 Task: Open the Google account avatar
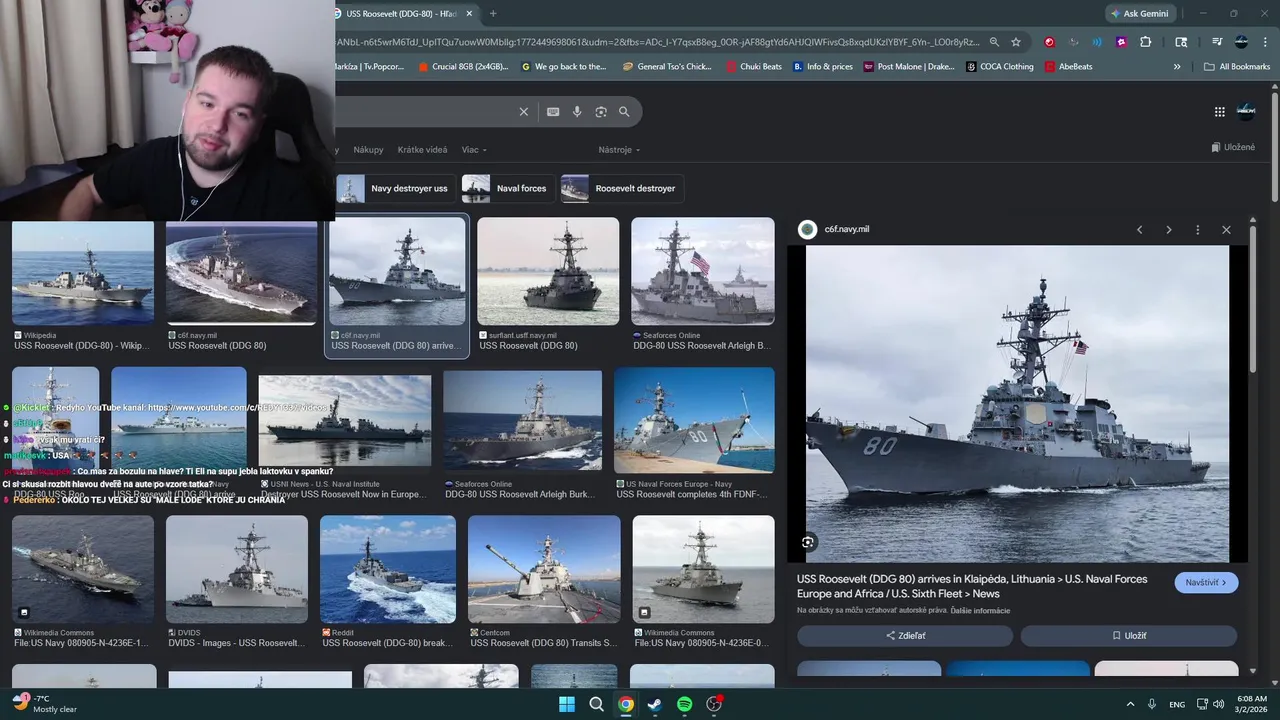(x=1246, y=111)
